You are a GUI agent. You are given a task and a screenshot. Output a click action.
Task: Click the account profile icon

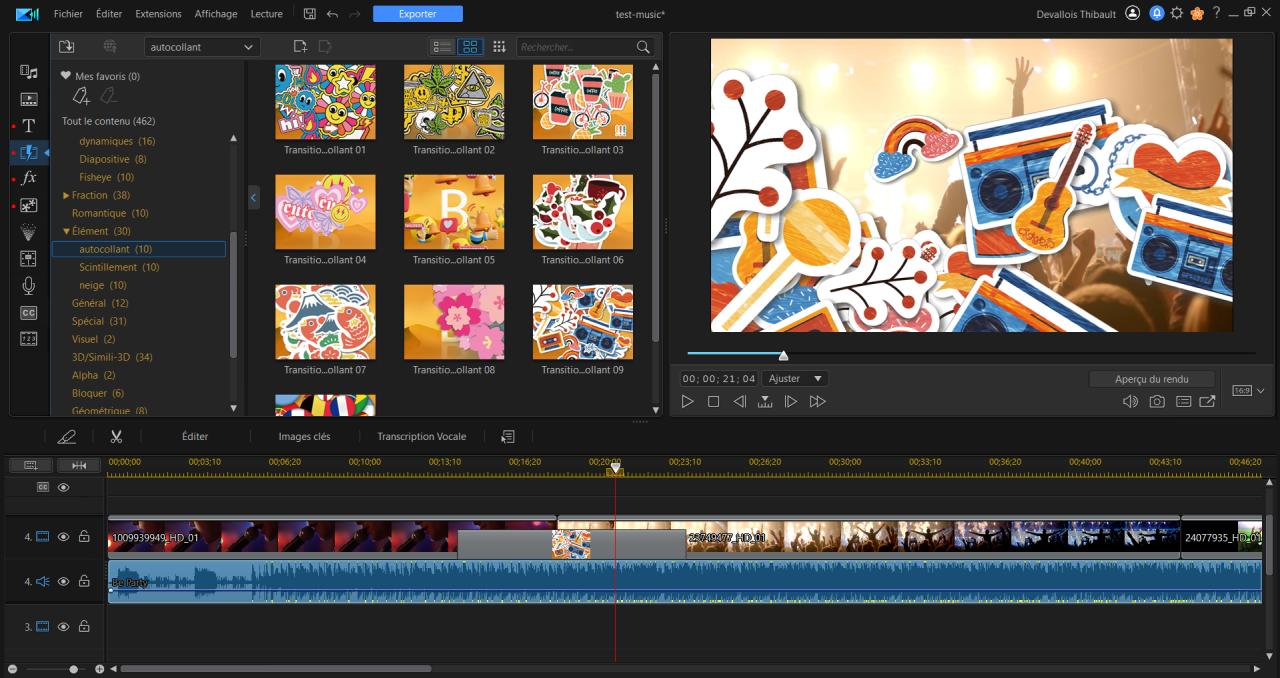(x=1132, y=13)
